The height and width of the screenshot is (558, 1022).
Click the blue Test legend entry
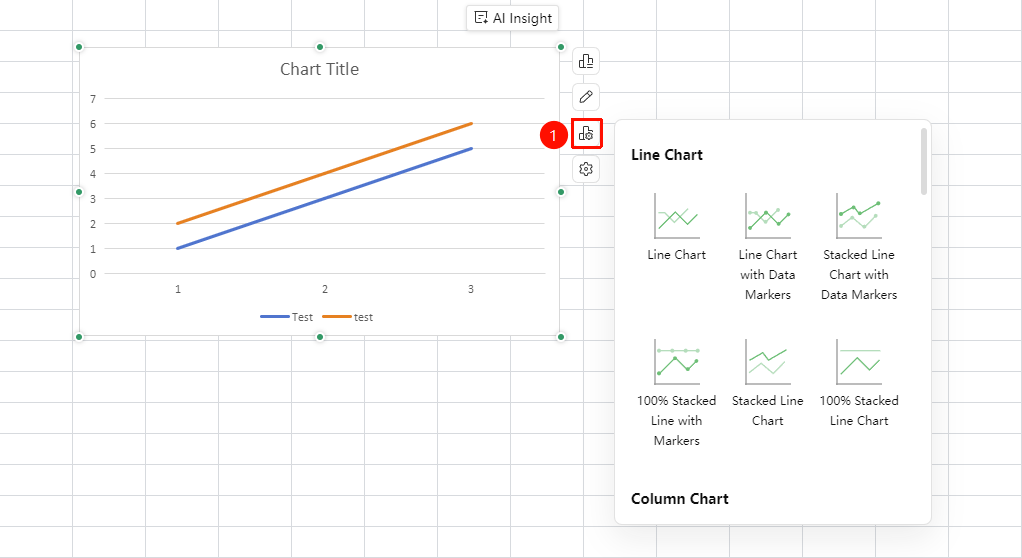pos(287,317)
